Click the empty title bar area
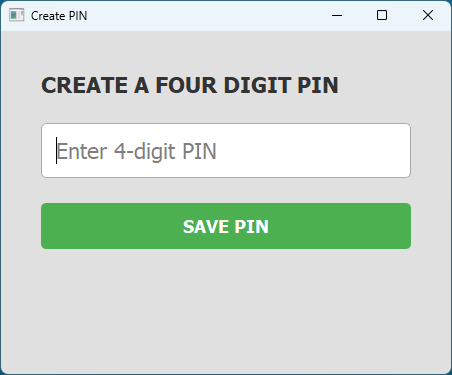The width and height of the screenshot is (452, 375). click(x=207, y=15)
